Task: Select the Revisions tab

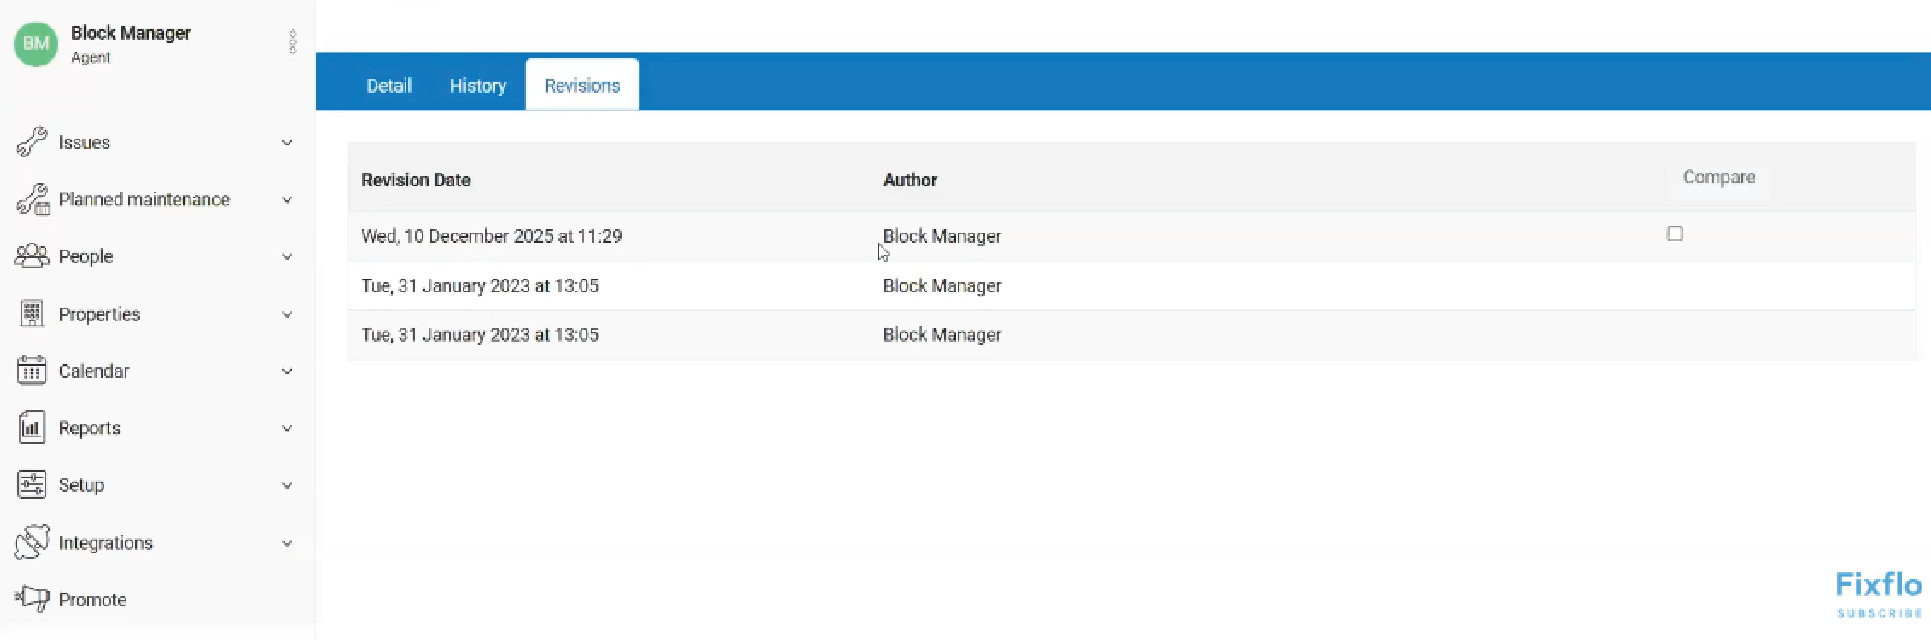Action: [x=582, y=85]
